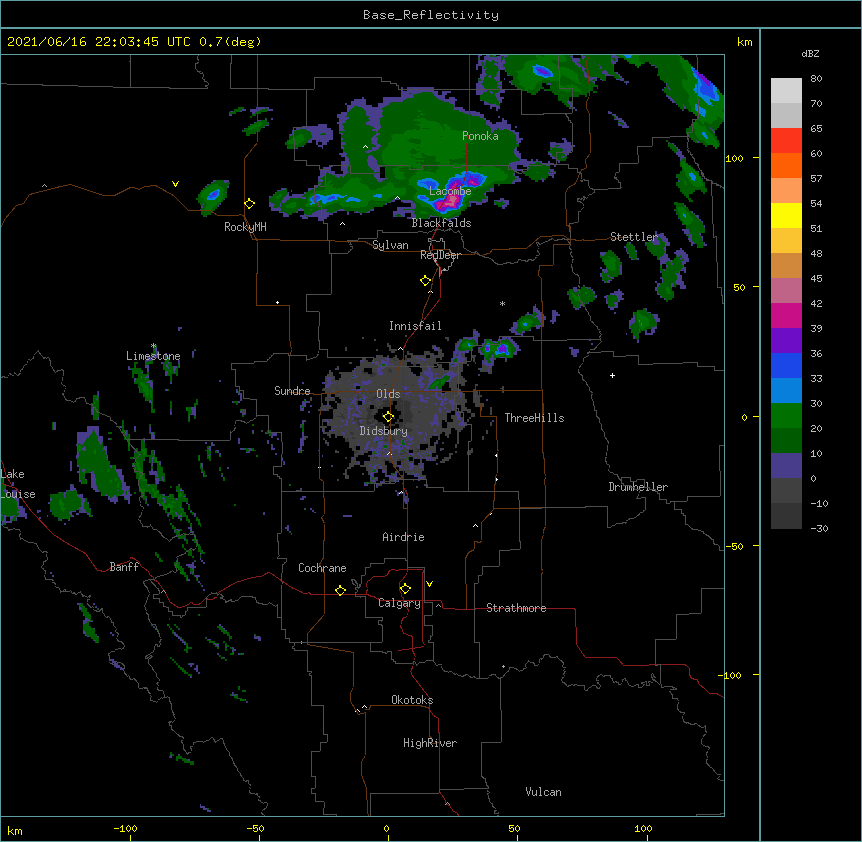Click the Cochrane town label
Screen dimensions: 862x842
[x=322, y=568]
